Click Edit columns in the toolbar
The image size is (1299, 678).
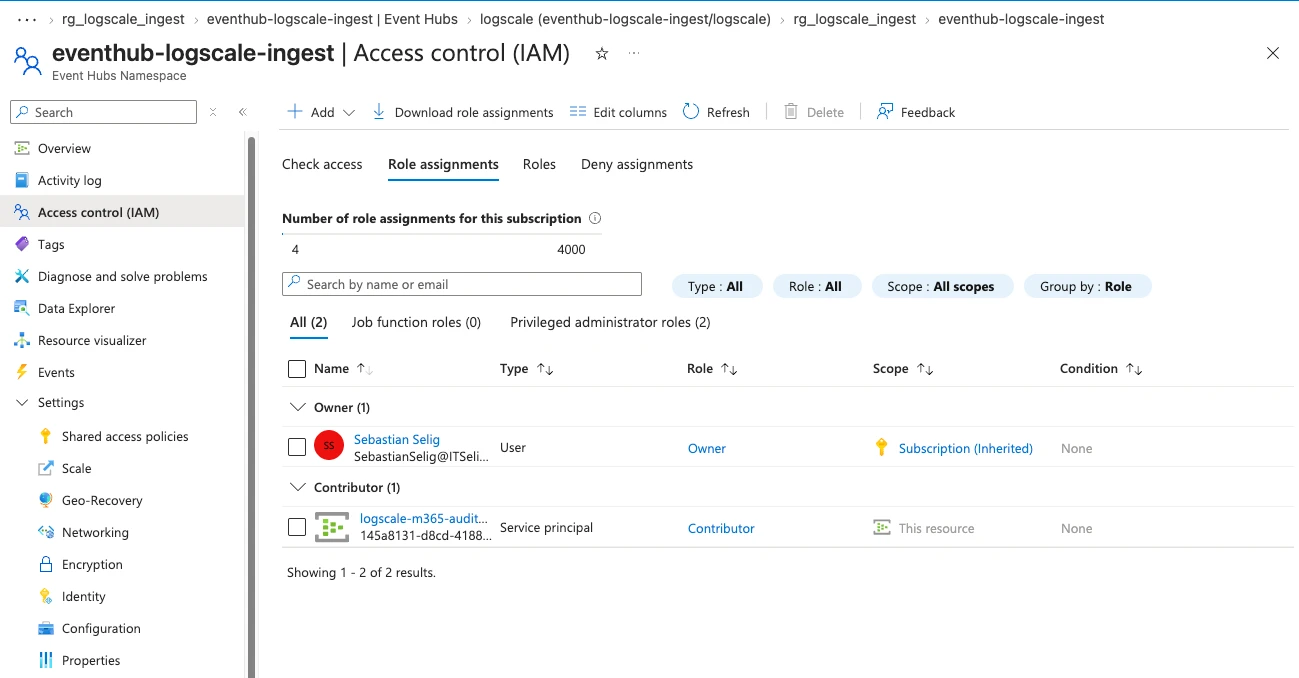(618, 112)
